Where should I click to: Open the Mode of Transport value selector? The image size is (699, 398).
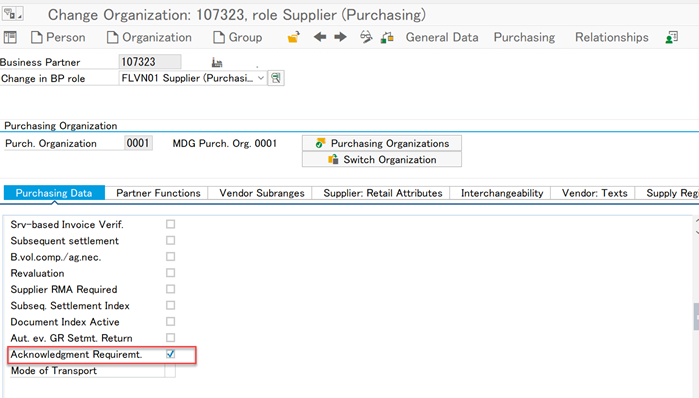coord(170,371)
